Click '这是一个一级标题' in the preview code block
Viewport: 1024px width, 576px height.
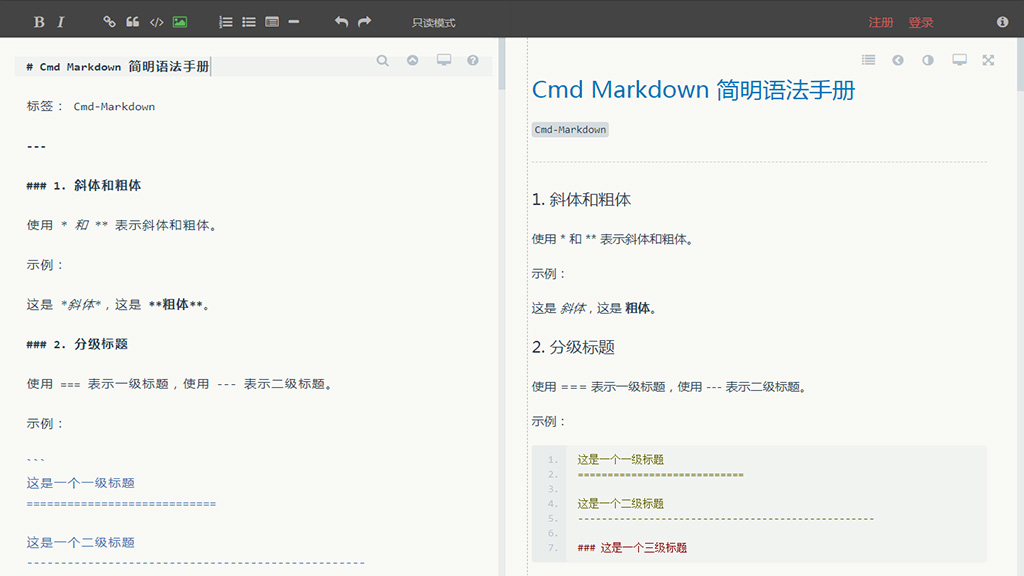620,459
